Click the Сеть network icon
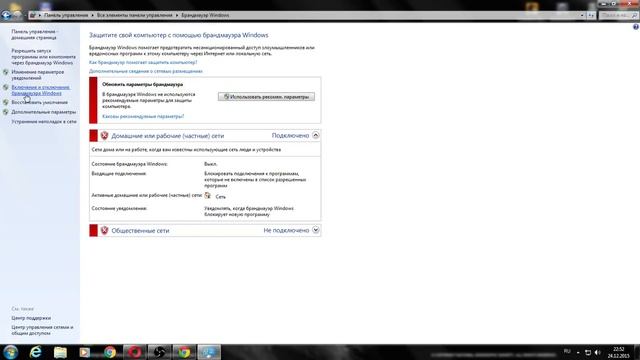Viewport: 640px width, 360px height. click(x=207, y=196)
